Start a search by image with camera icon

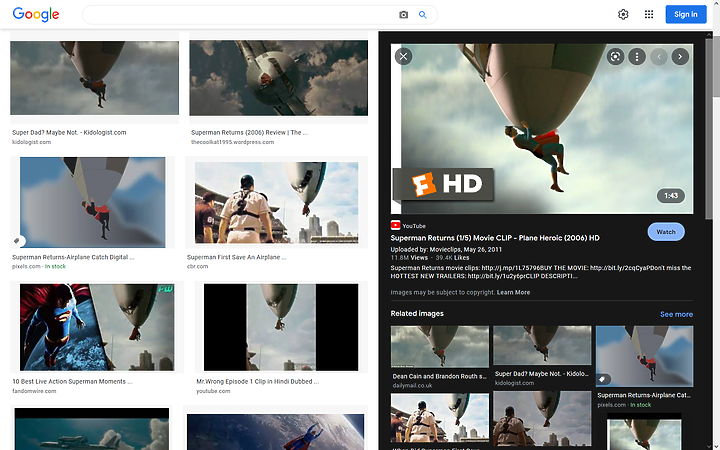point(403,15)
